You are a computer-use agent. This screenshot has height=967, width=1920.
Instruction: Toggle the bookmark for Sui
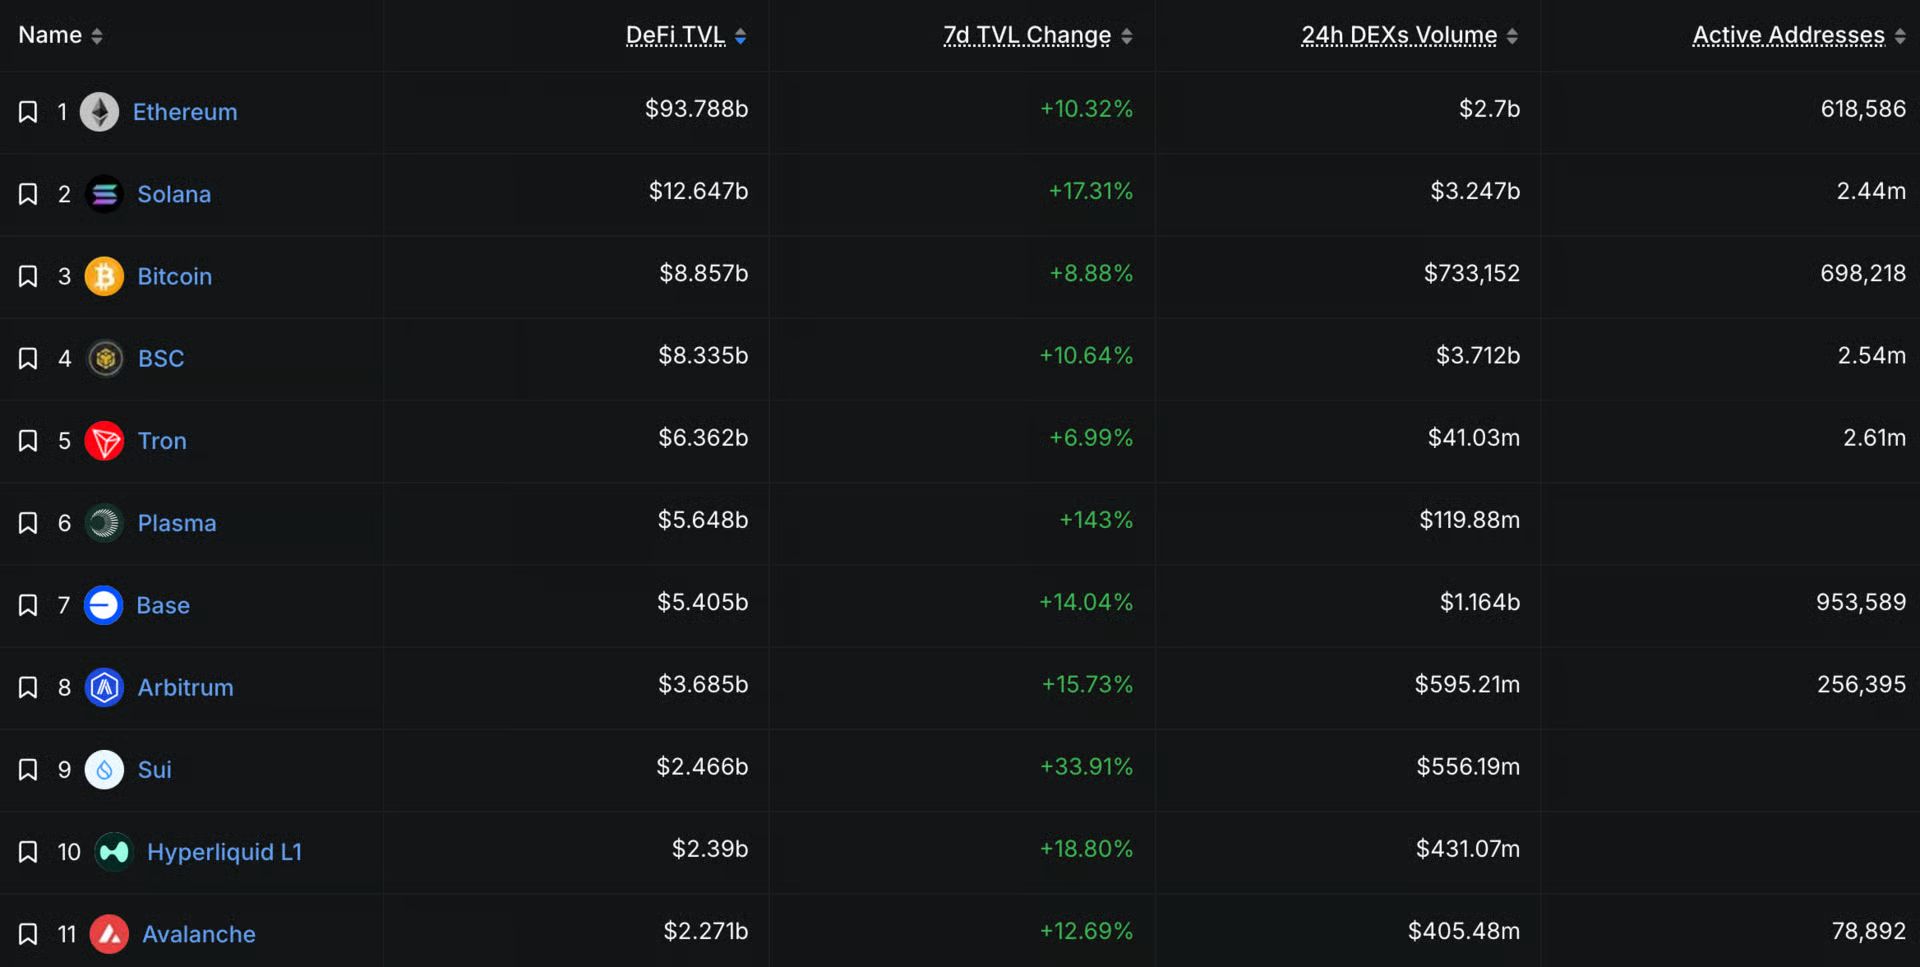click(x=28, y=770)
